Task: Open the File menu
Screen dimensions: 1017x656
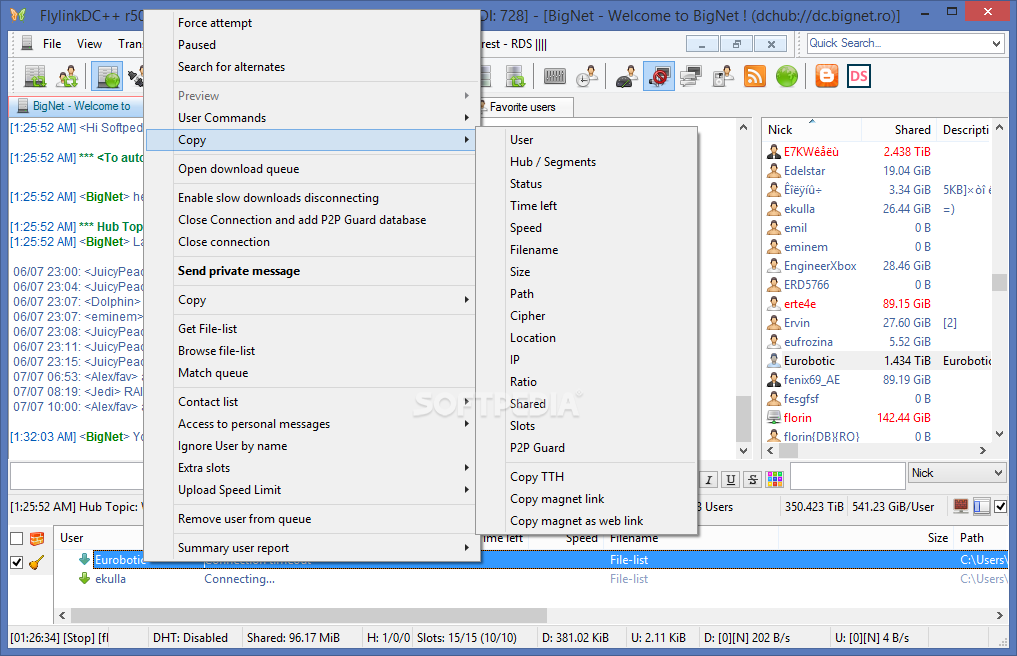Action: point(52,43)
